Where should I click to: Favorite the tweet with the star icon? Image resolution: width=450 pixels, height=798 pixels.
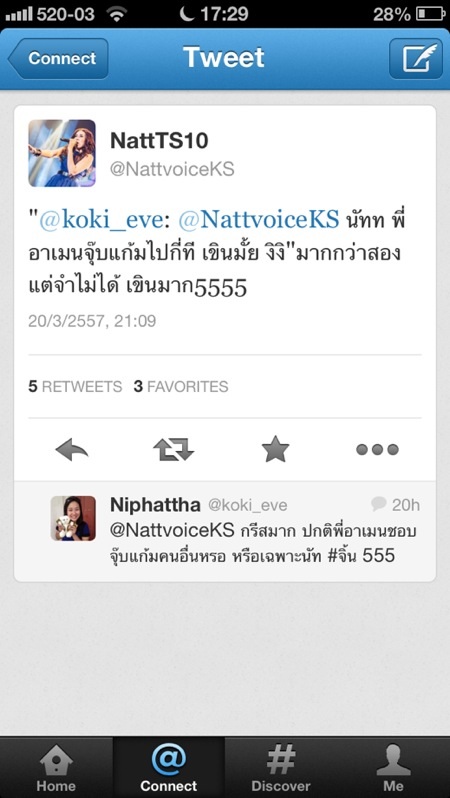click(x=275, y=449)
